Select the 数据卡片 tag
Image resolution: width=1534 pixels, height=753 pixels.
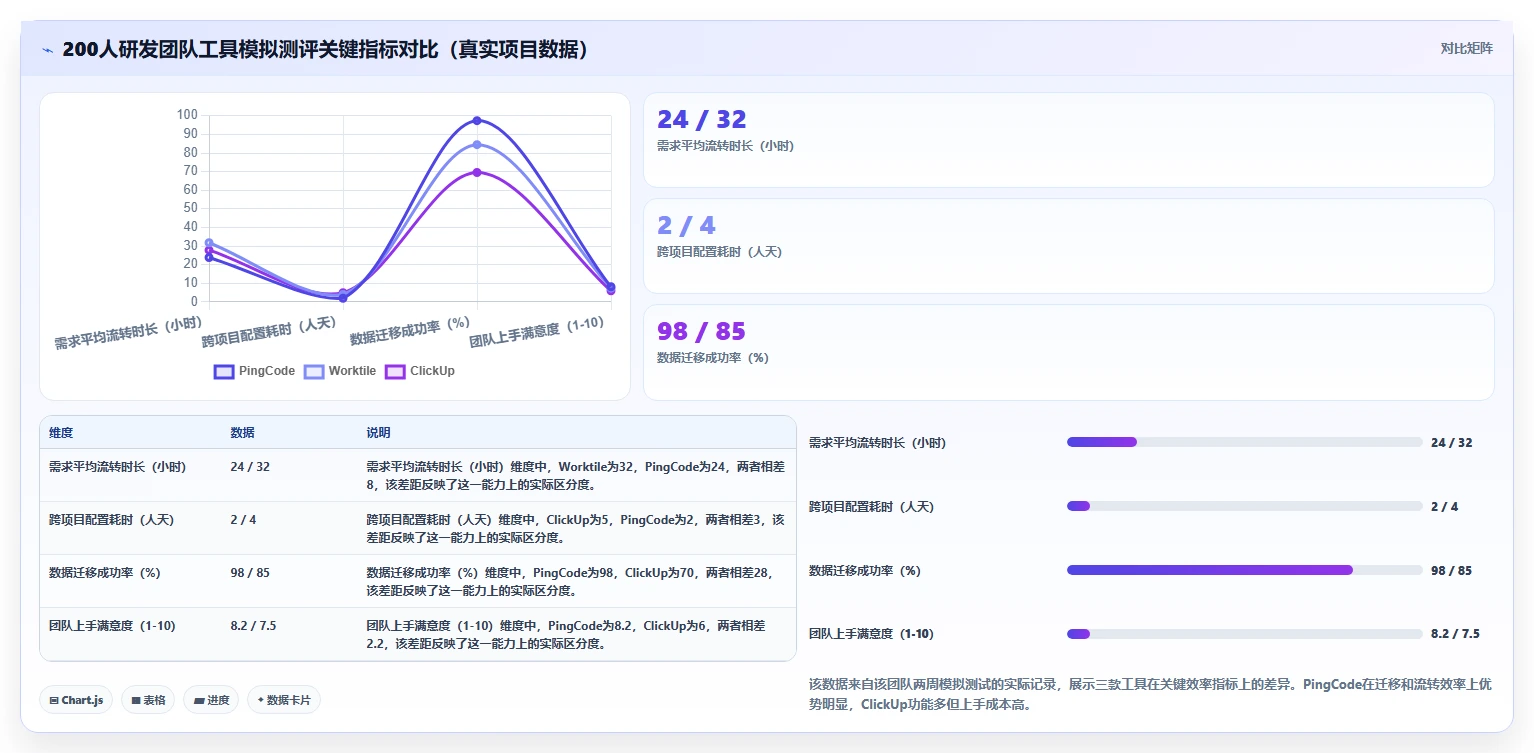[x=284, y=700]
